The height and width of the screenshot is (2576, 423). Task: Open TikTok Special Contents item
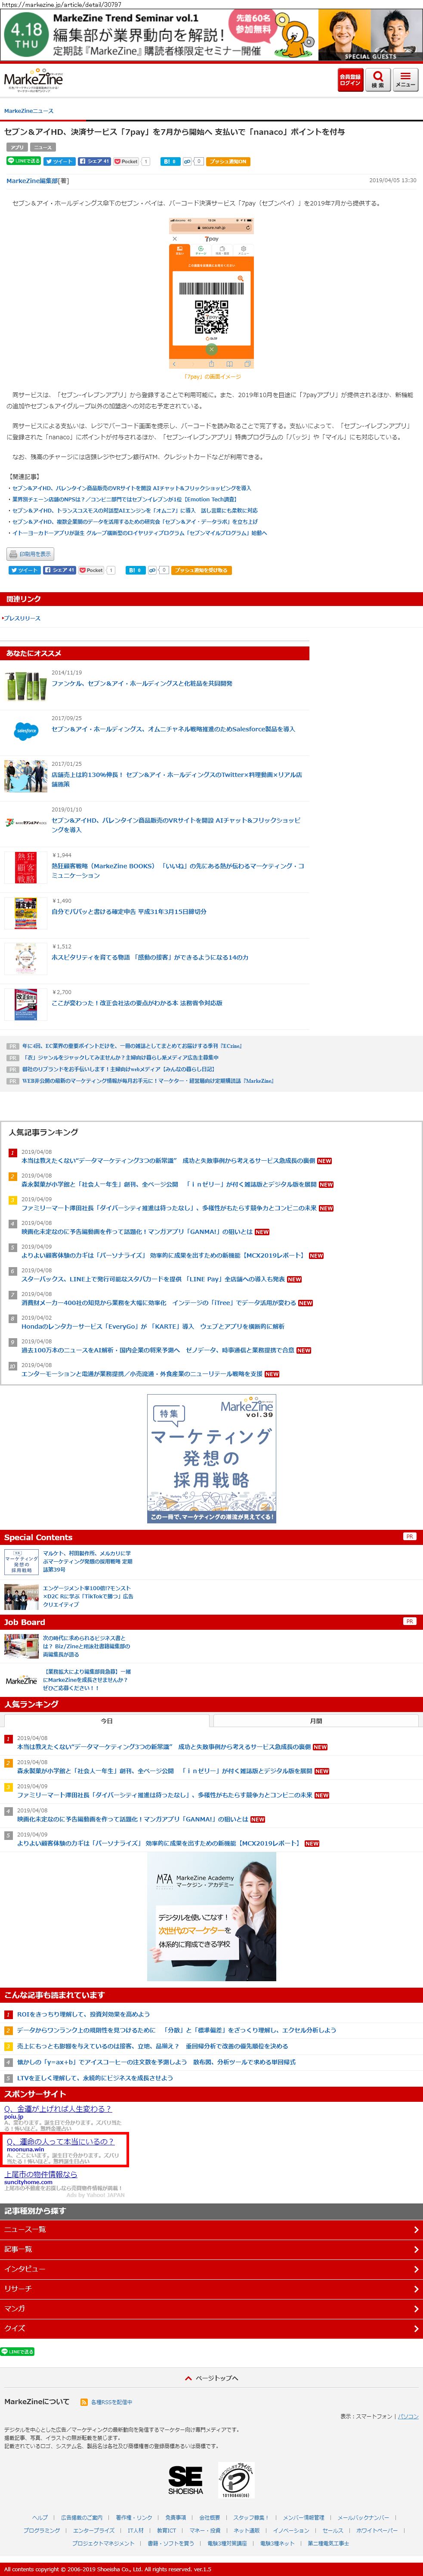point(88,1596)
